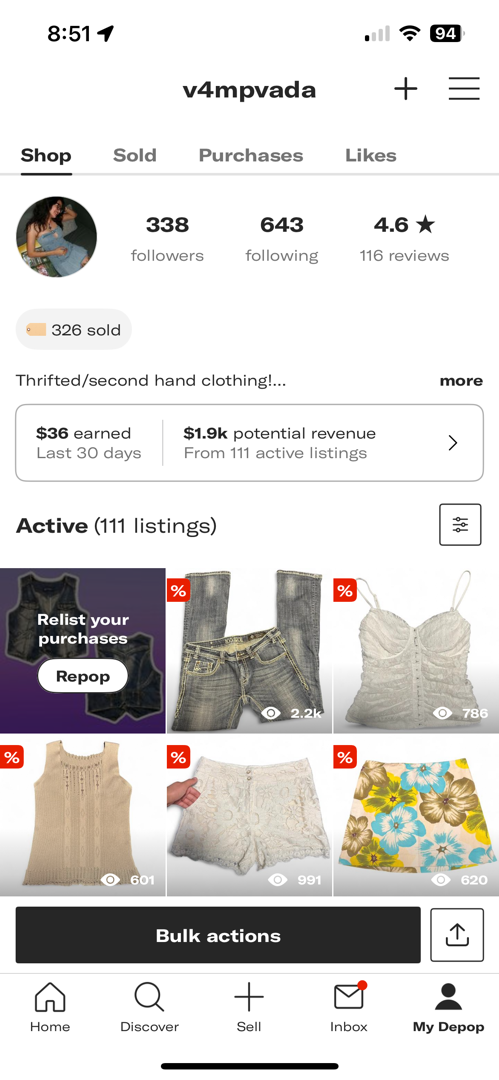
Task: Expand the bio with more
Action: (x=461, y=381)
